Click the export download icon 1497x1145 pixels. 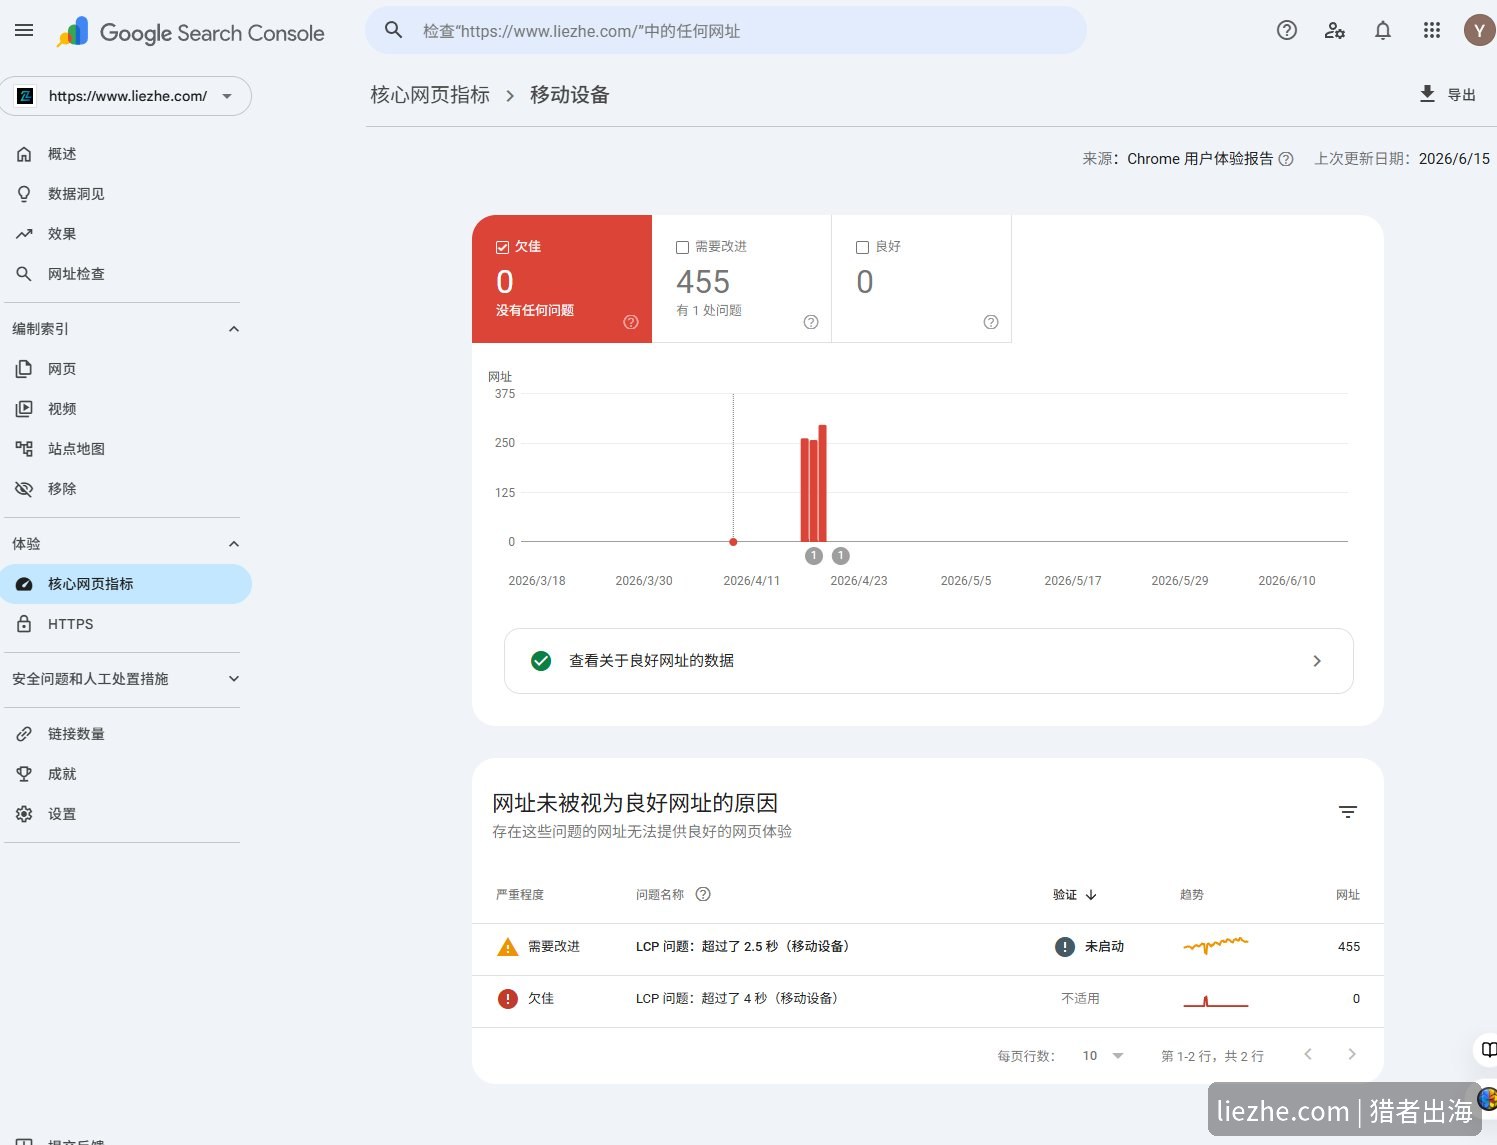click(1427, 94)
